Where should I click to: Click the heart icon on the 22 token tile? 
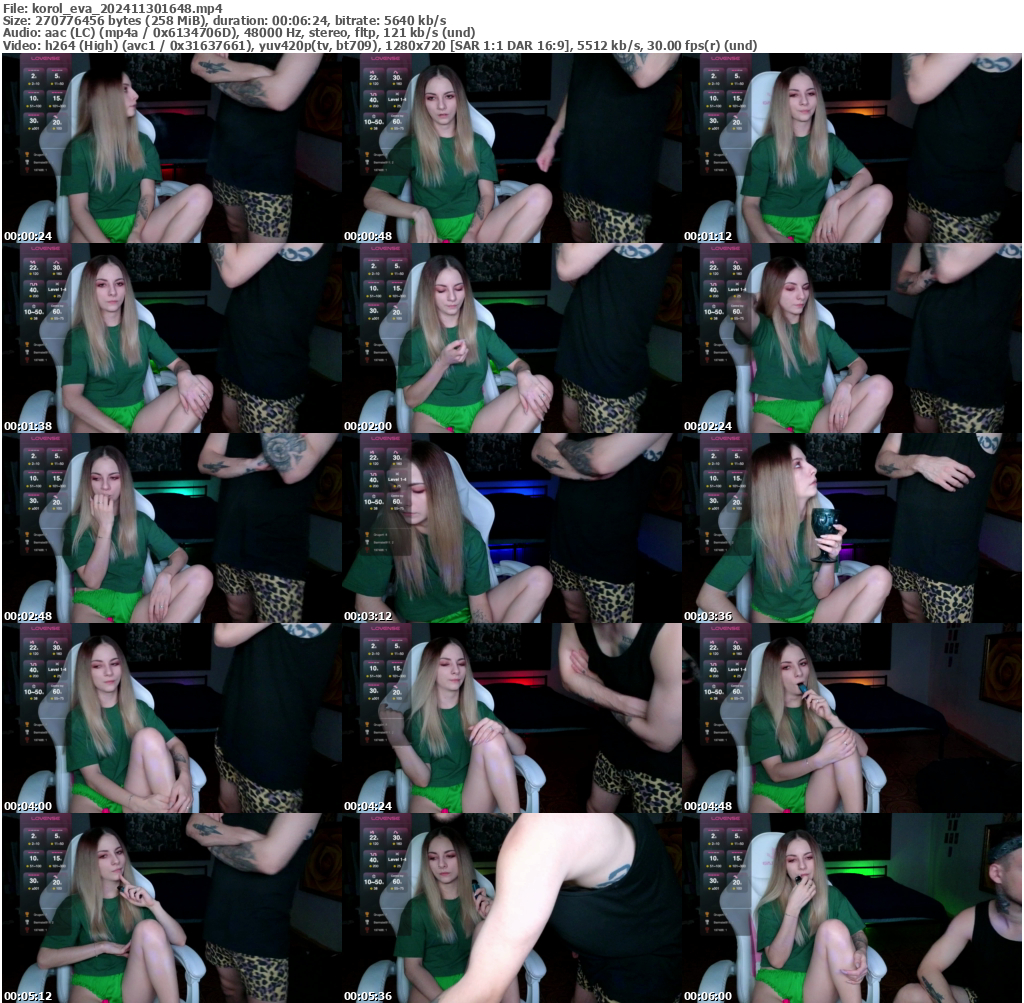tap(373, 71)
